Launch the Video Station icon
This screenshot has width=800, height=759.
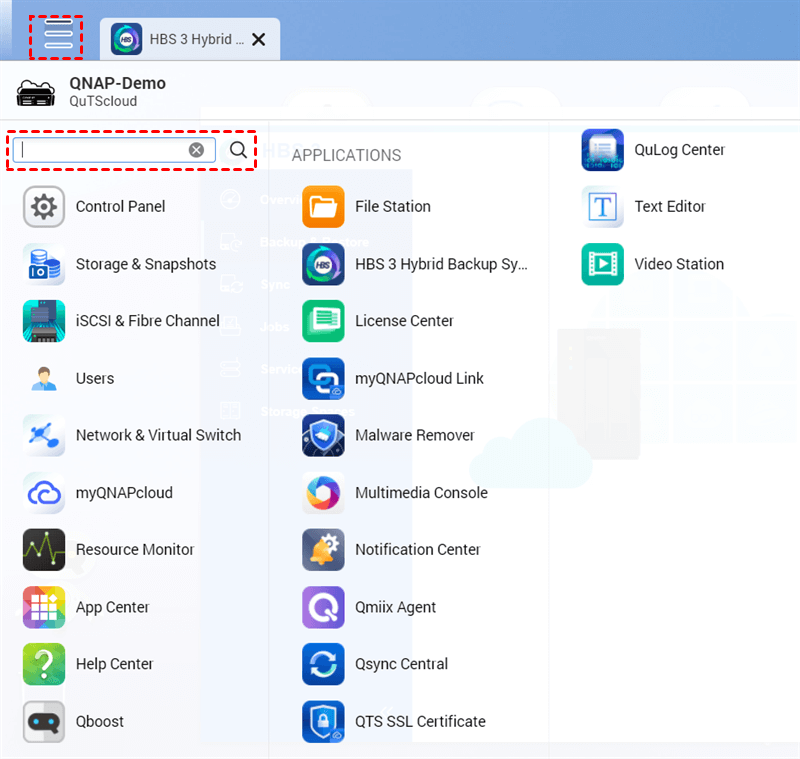pyautogui.click(x=603, y=264)
